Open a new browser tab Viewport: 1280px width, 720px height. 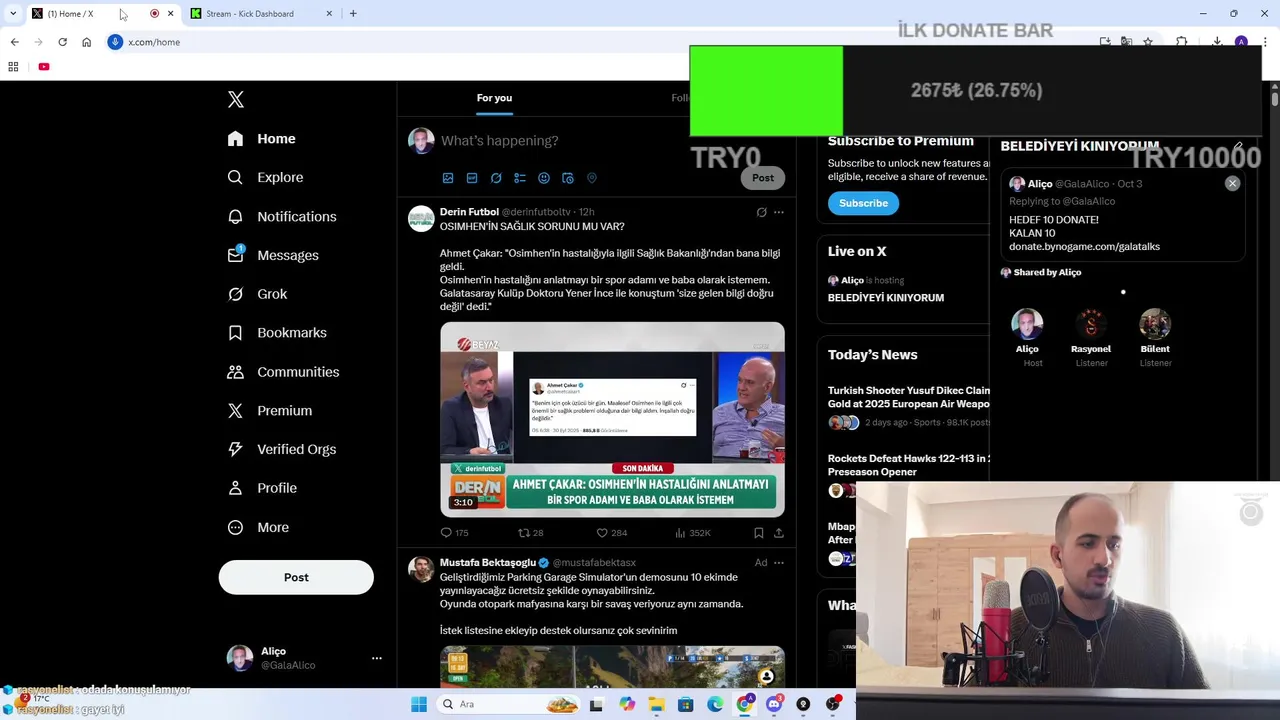point(353,14)
